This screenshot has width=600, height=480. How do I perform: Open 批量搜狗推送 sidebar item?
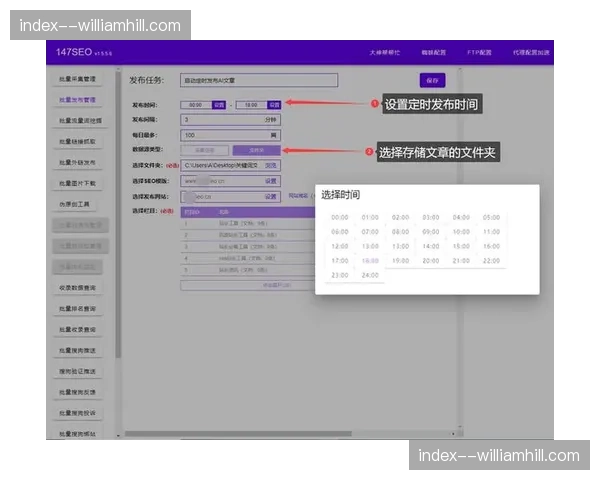(x=78, y=351)
